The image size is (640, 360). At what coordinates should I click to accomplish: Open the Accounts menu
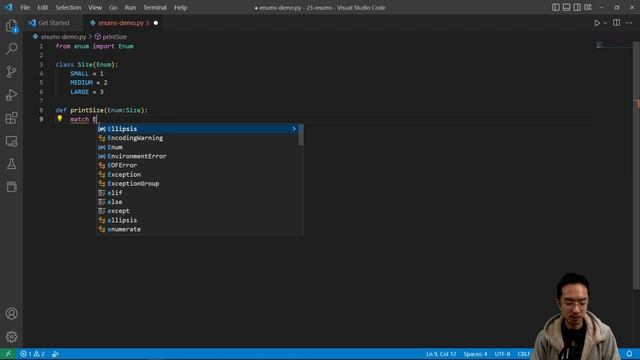[x=11, y=313]
